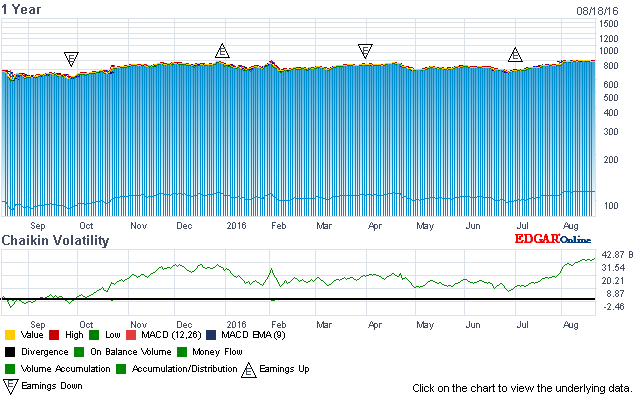Click the Earnings Up triangle legend icon
The width and height of the screenshot is (635, 395).
(x=249, y=370)
